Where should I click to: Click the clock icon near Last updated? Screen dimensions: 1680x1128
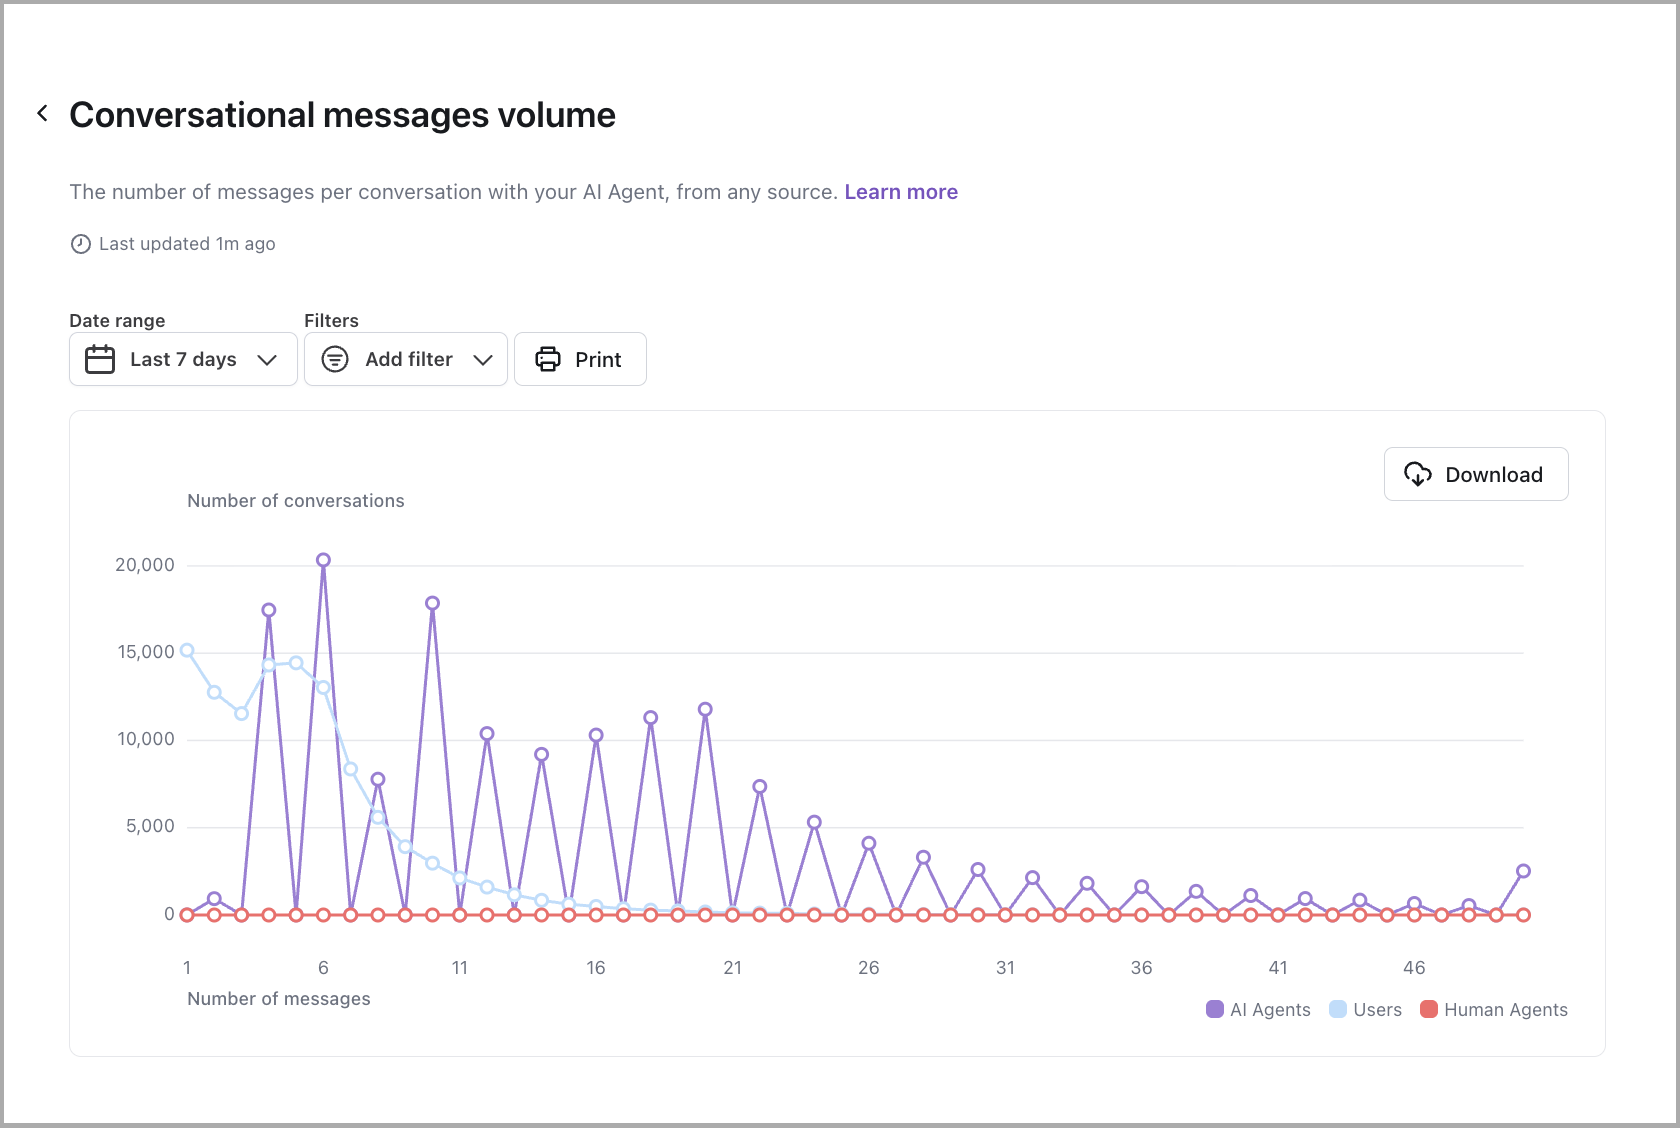81,244
